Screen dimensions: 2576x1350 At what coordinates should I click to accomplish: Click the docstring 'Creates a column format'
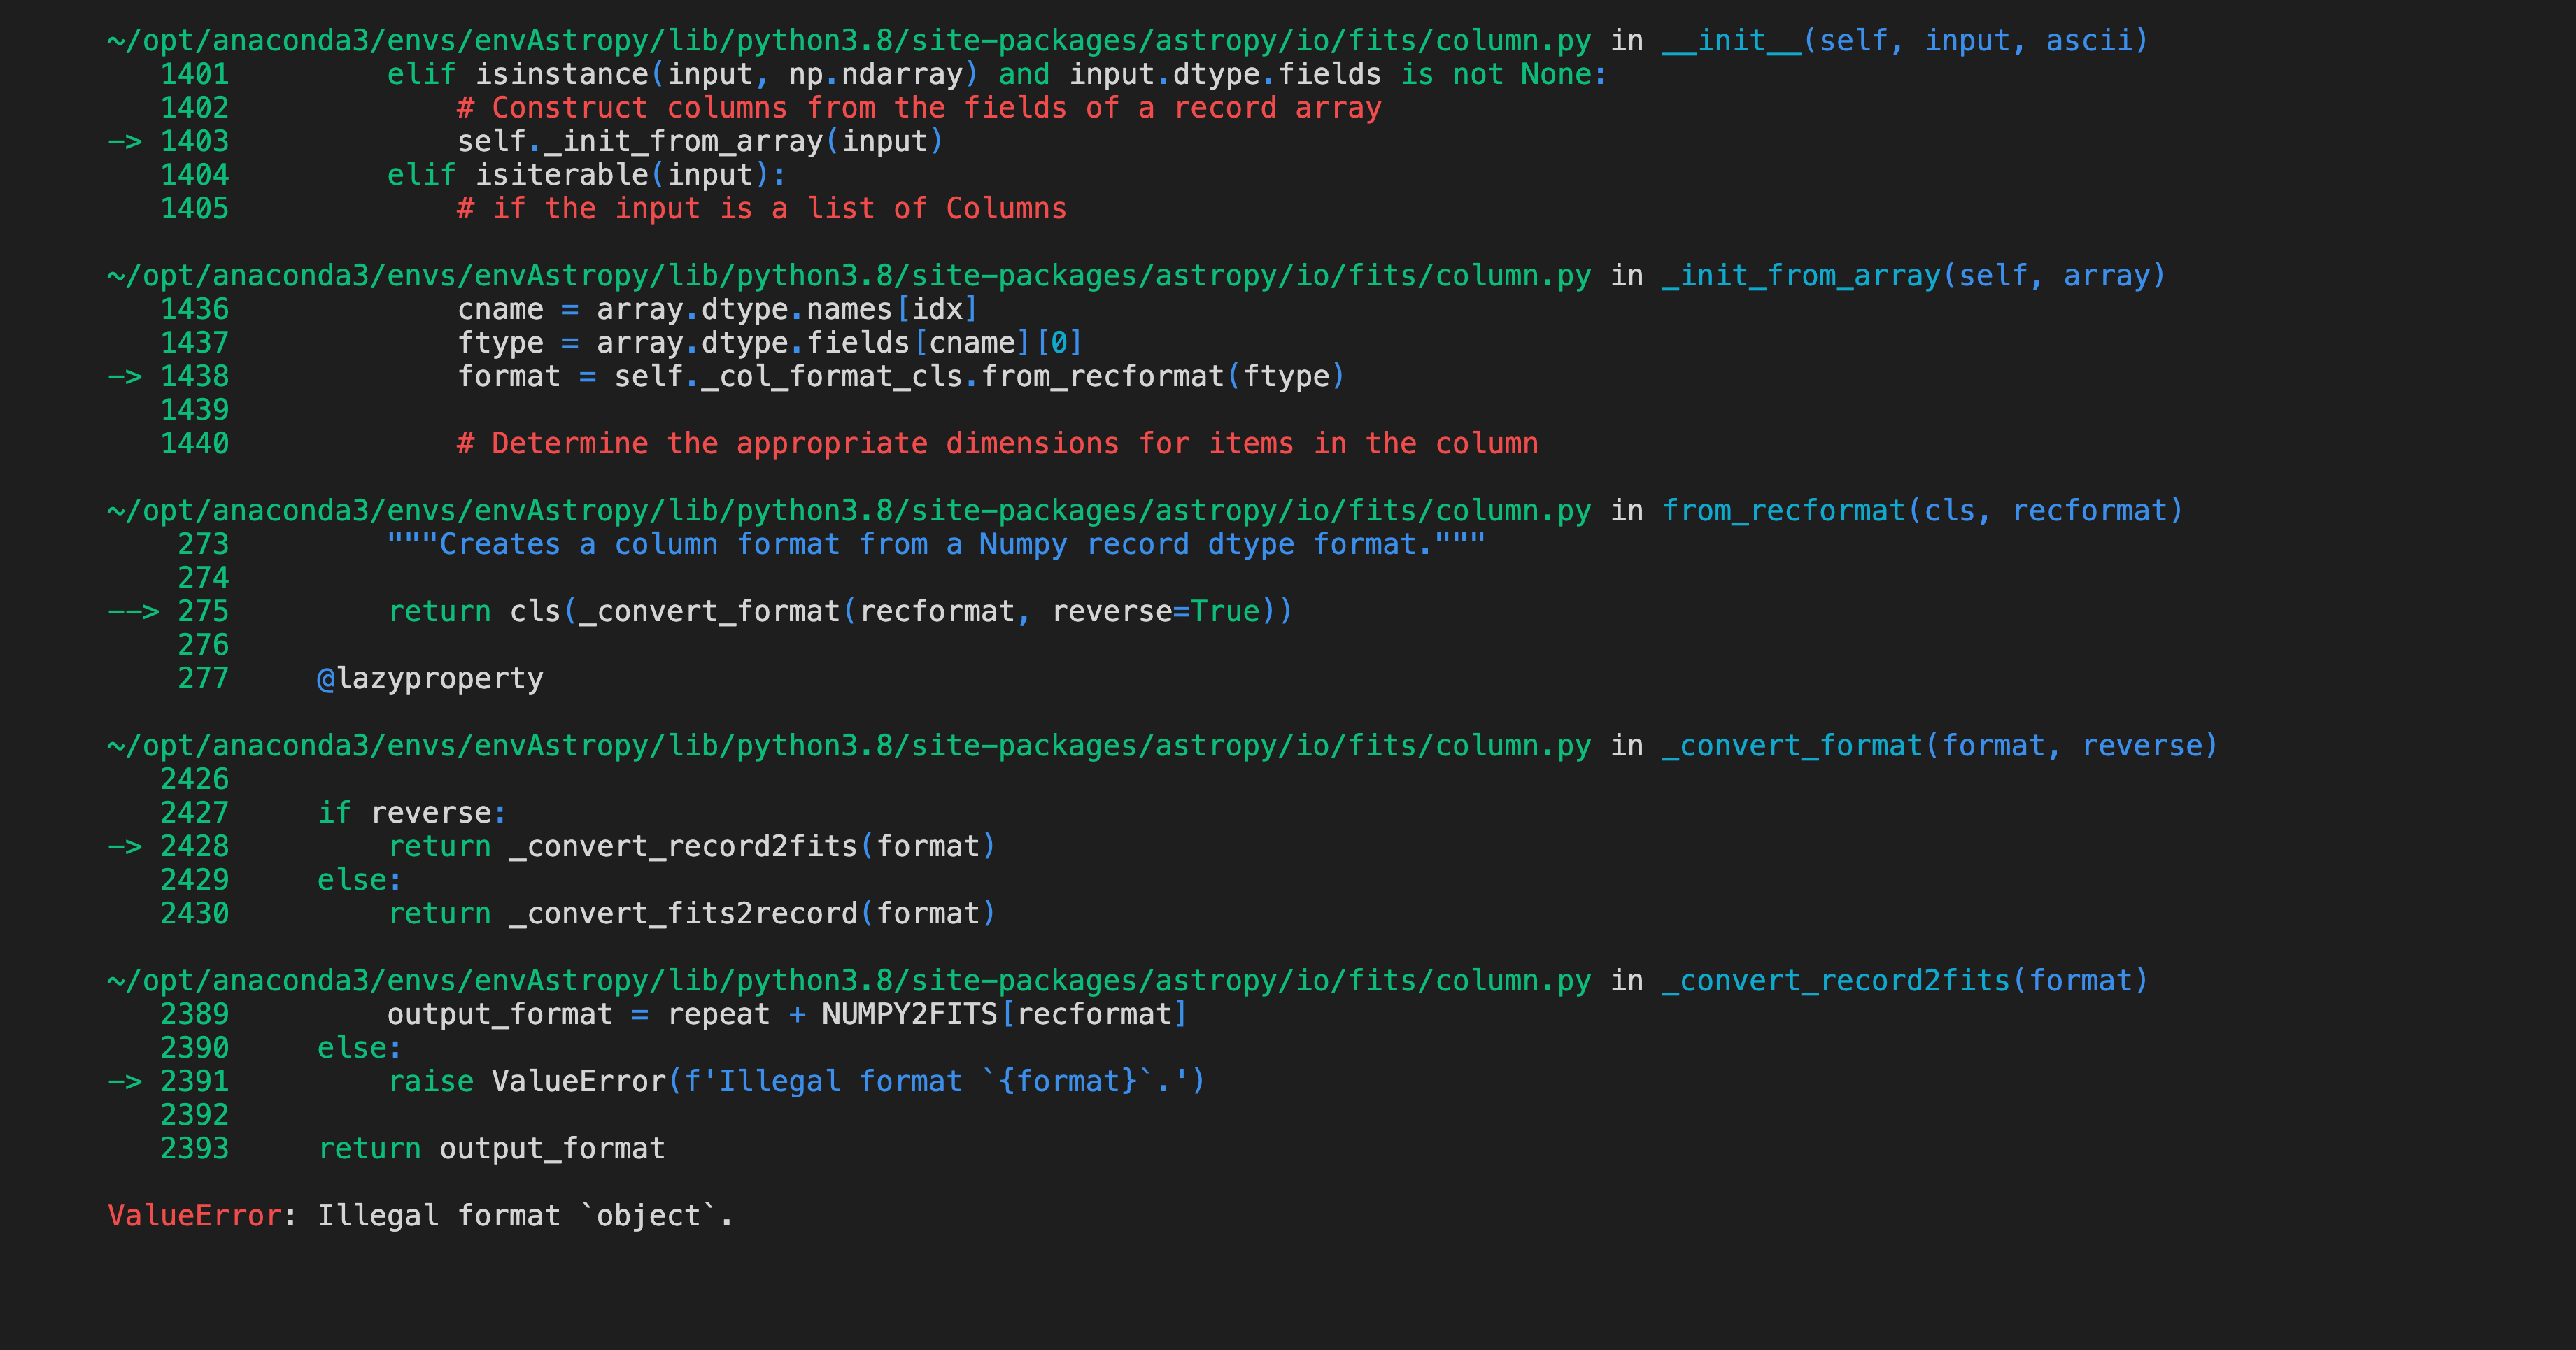pyautogui.click(x=936, y=545)
